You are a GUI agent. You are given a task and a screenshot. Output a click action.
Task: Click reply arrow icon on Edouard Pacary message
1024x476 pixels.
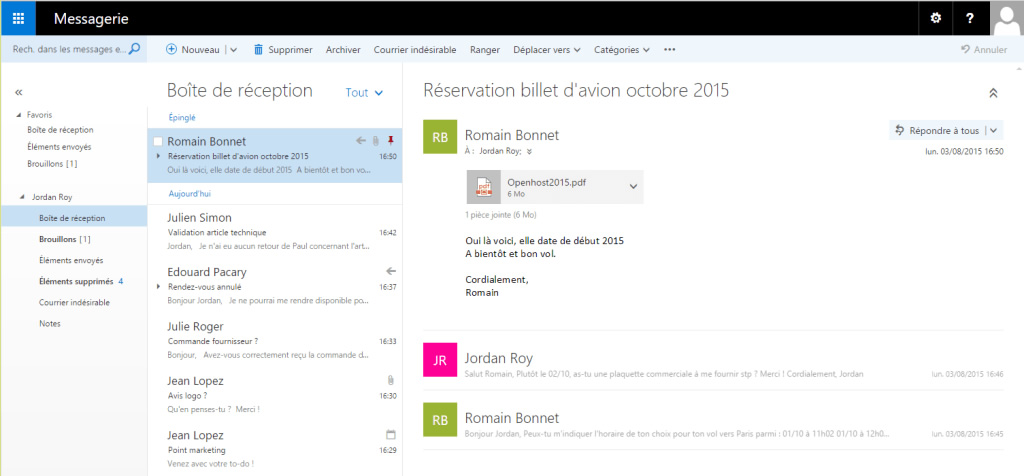click(391, 271)
